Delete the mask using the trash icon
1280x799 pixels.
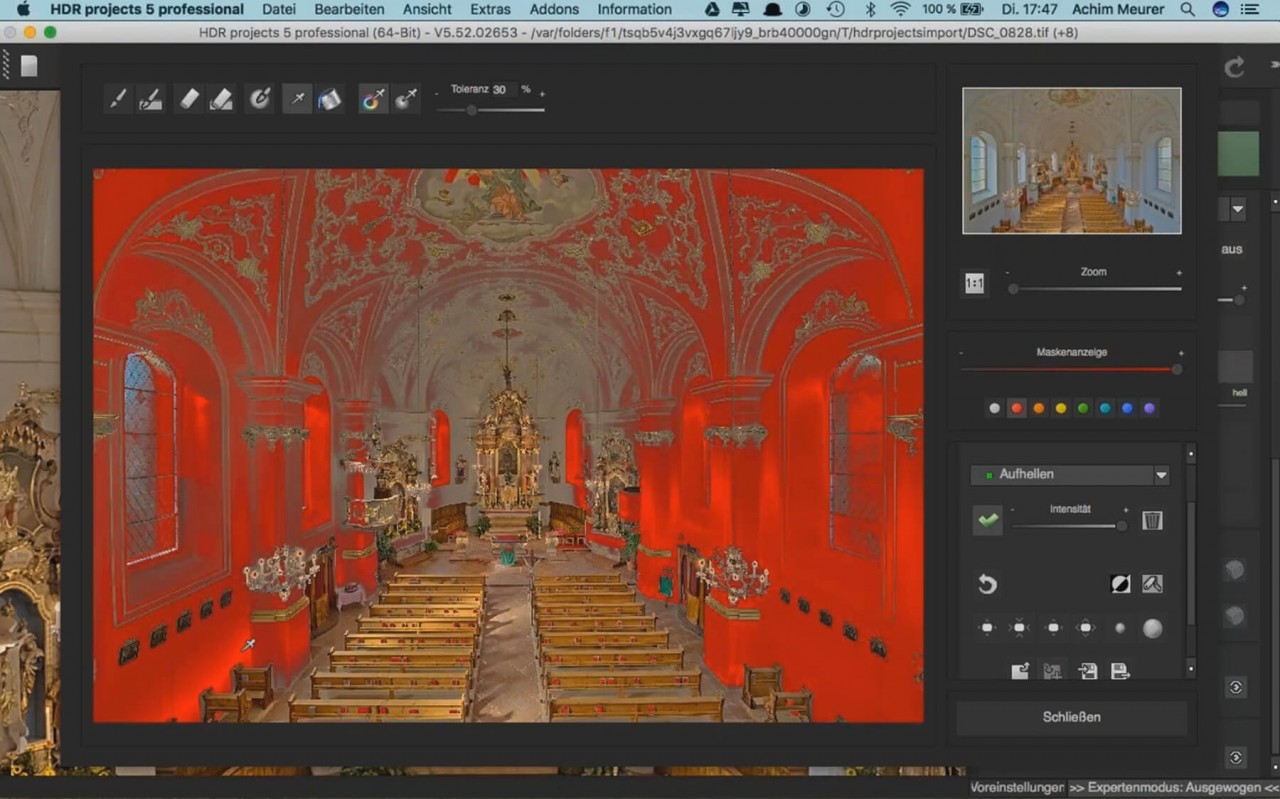click(x=1151, y=520)
